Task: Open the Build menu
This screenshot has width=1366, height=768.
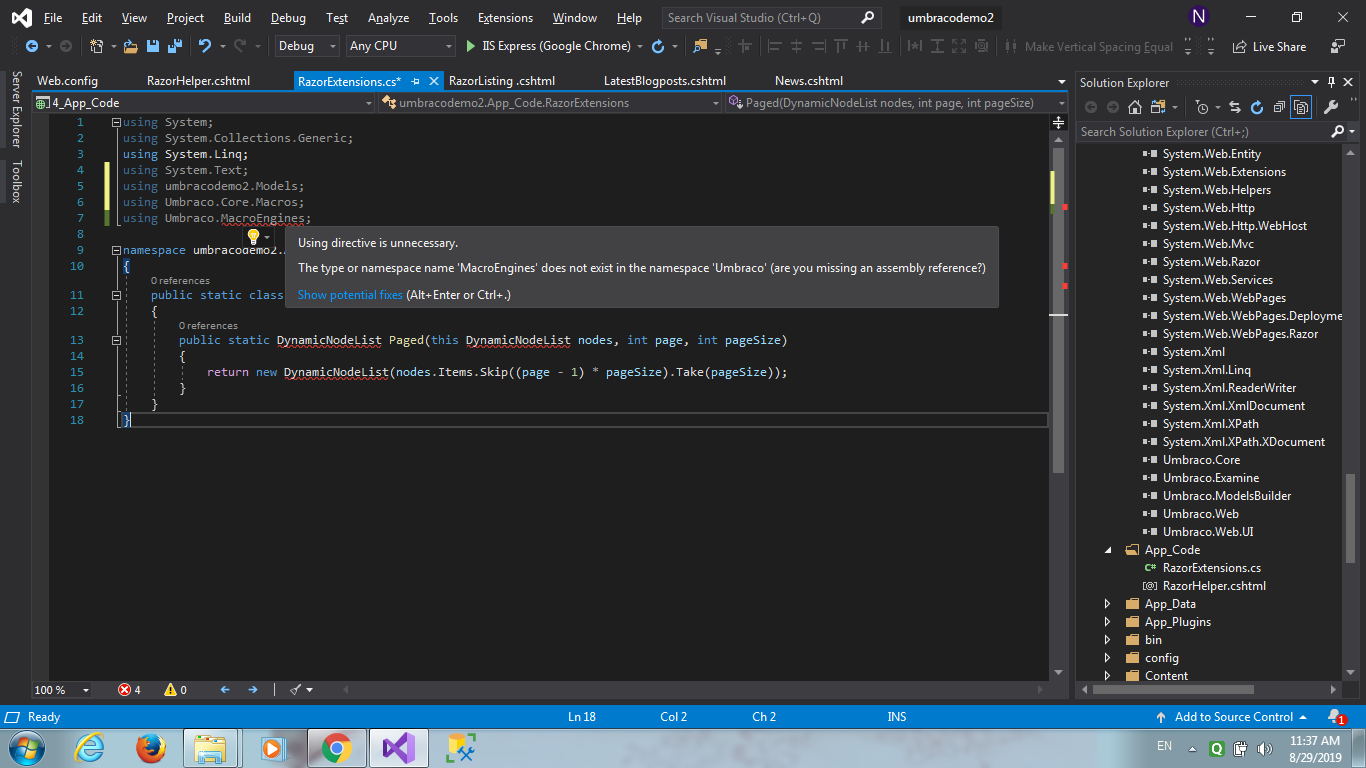Action: (x=237, y=18)
